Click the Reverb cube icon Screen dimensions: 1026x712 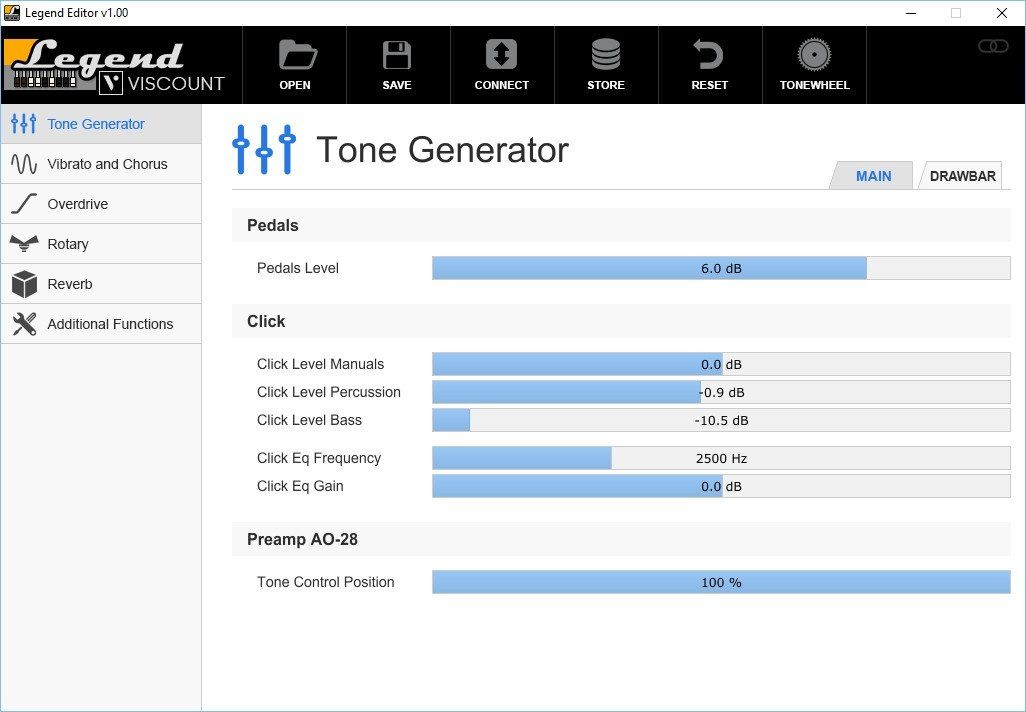[x=24, y=284]
